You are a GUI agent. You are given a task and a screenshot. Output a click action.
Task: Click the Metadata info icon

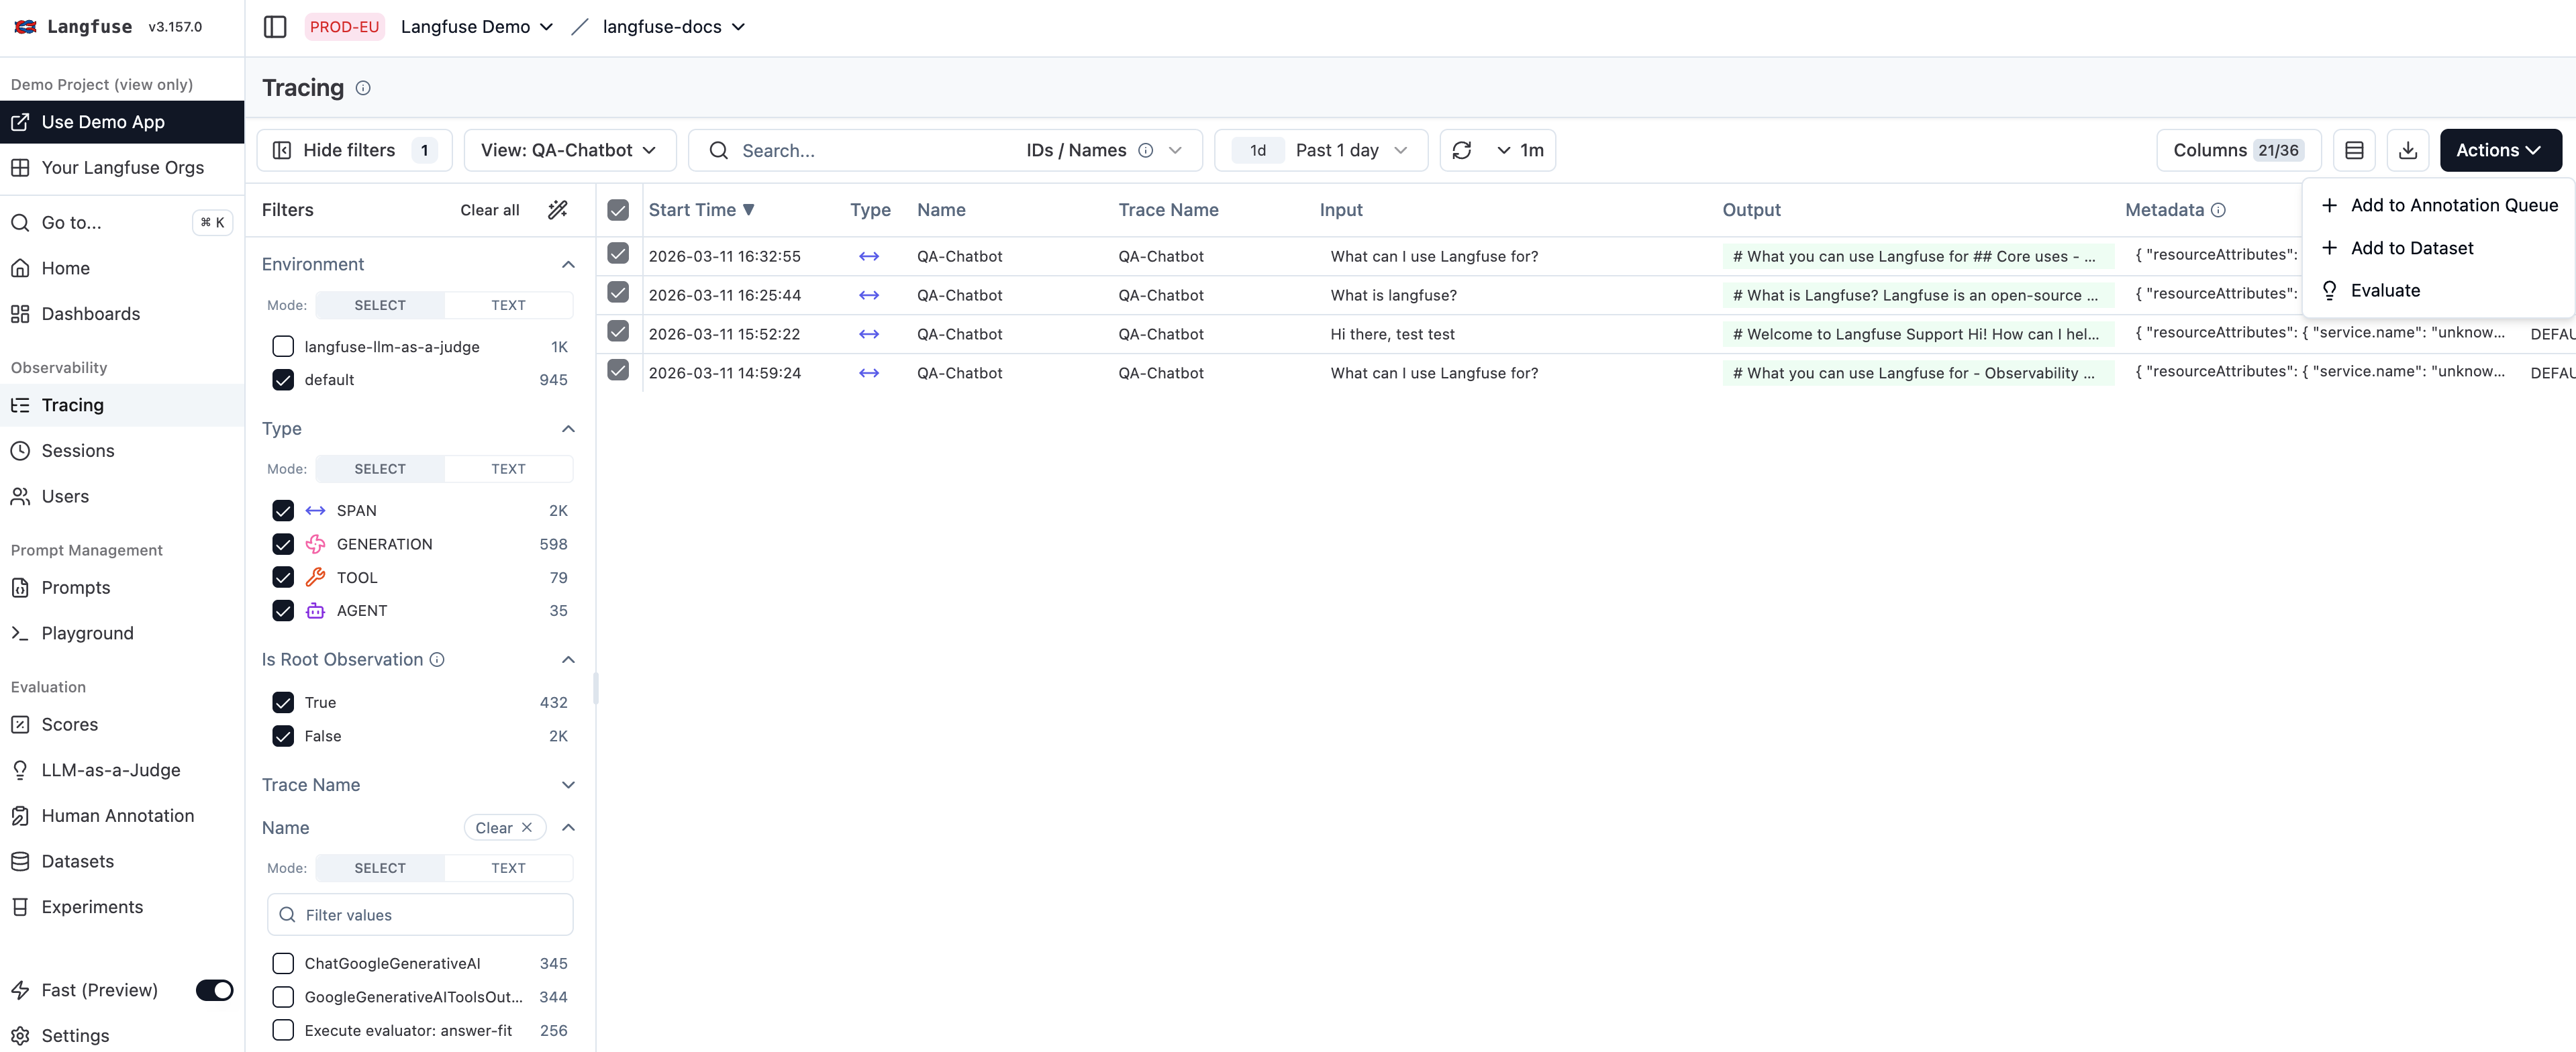2218,210
